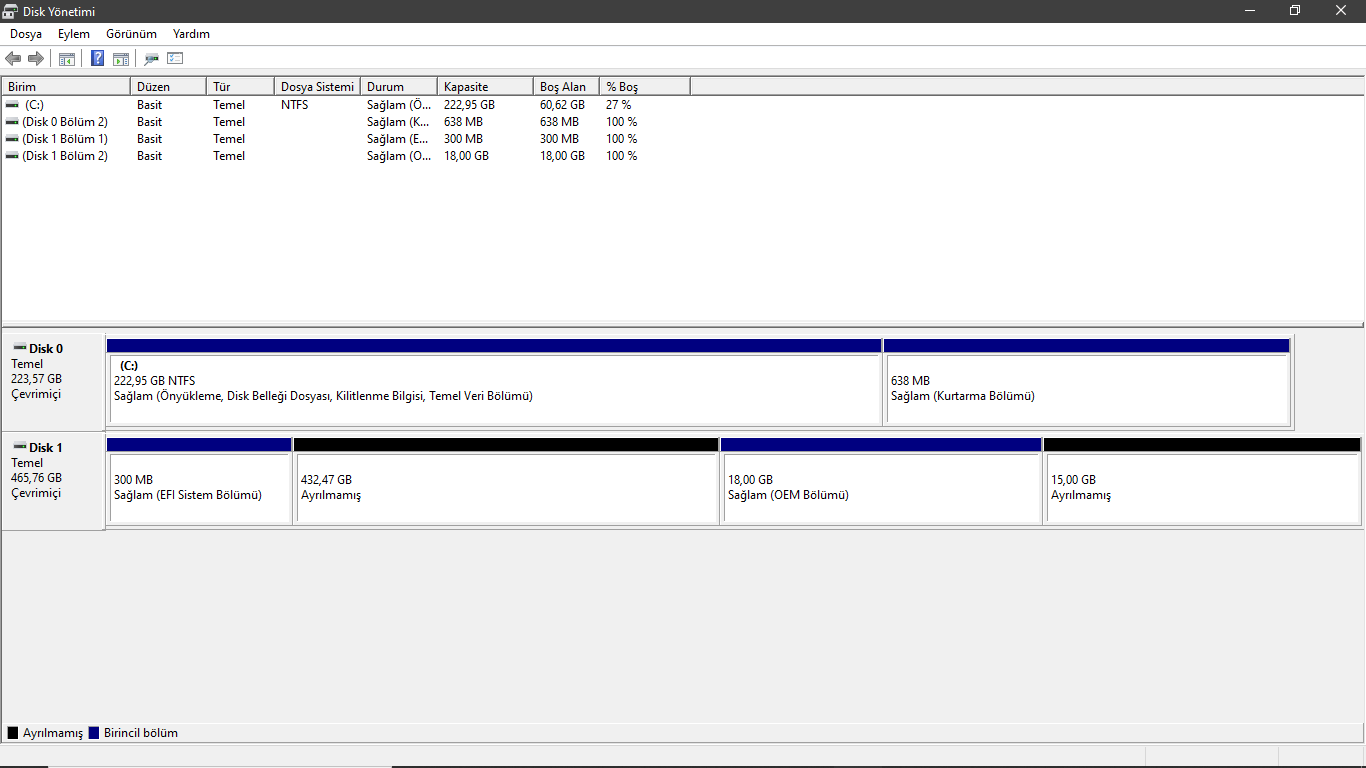The height and width of the screenshot is (768, 1366).
Task: Open Help via blue question mark icon
Action: 98,59
